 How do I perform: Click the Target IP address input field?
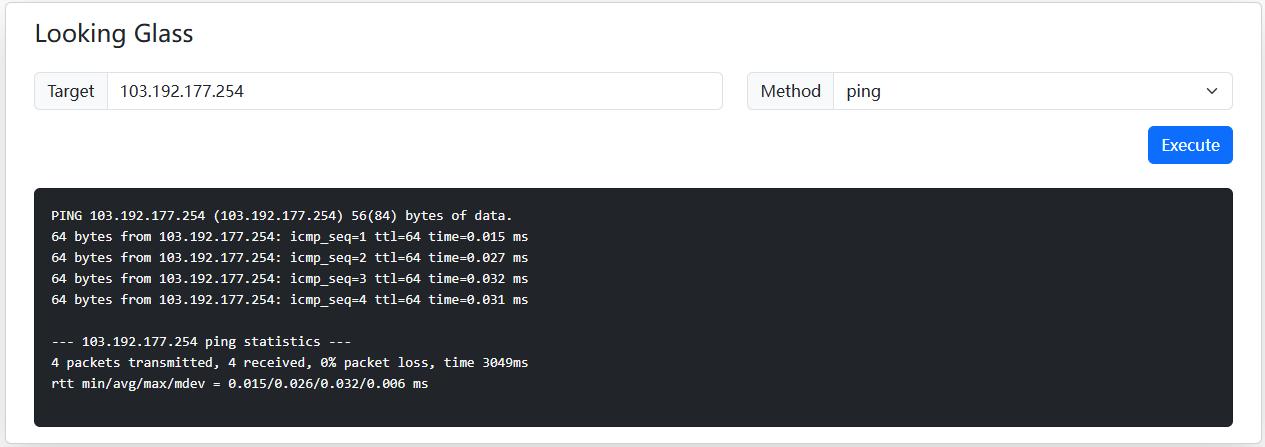[x=414, y=91]
